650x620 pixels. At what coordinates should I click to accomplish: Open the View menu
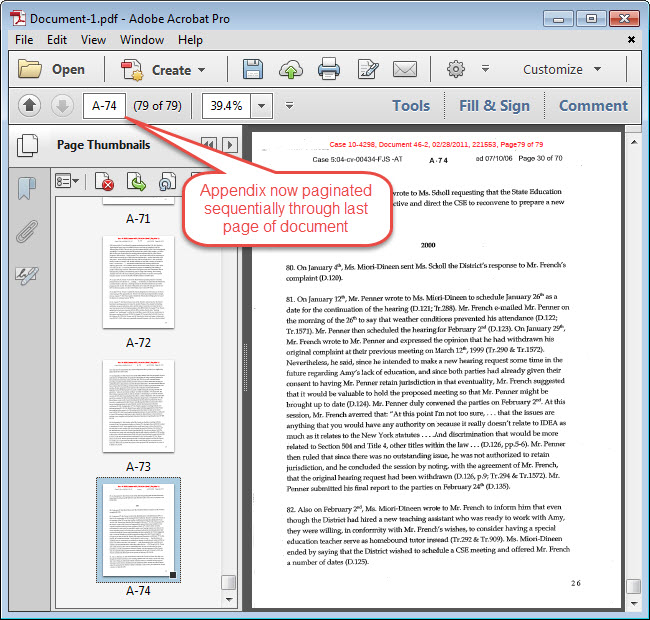93,40
